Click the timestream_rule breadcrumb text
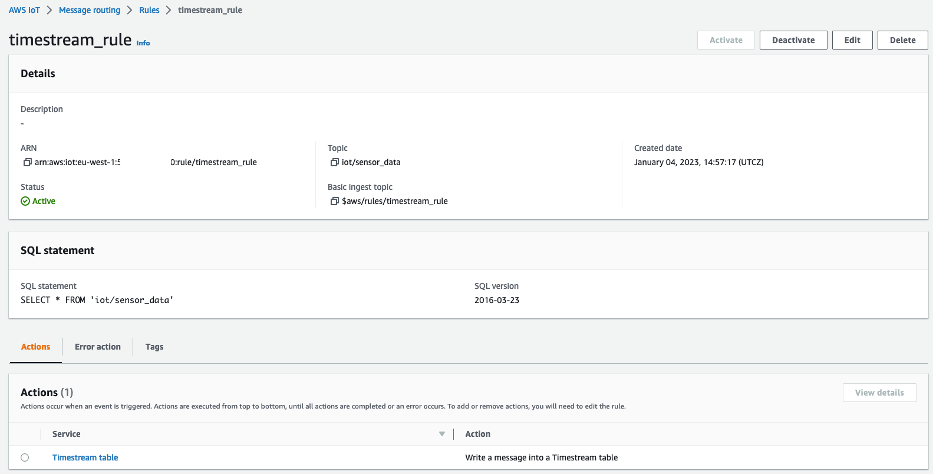The image size is (933, 474). [210, 10]
